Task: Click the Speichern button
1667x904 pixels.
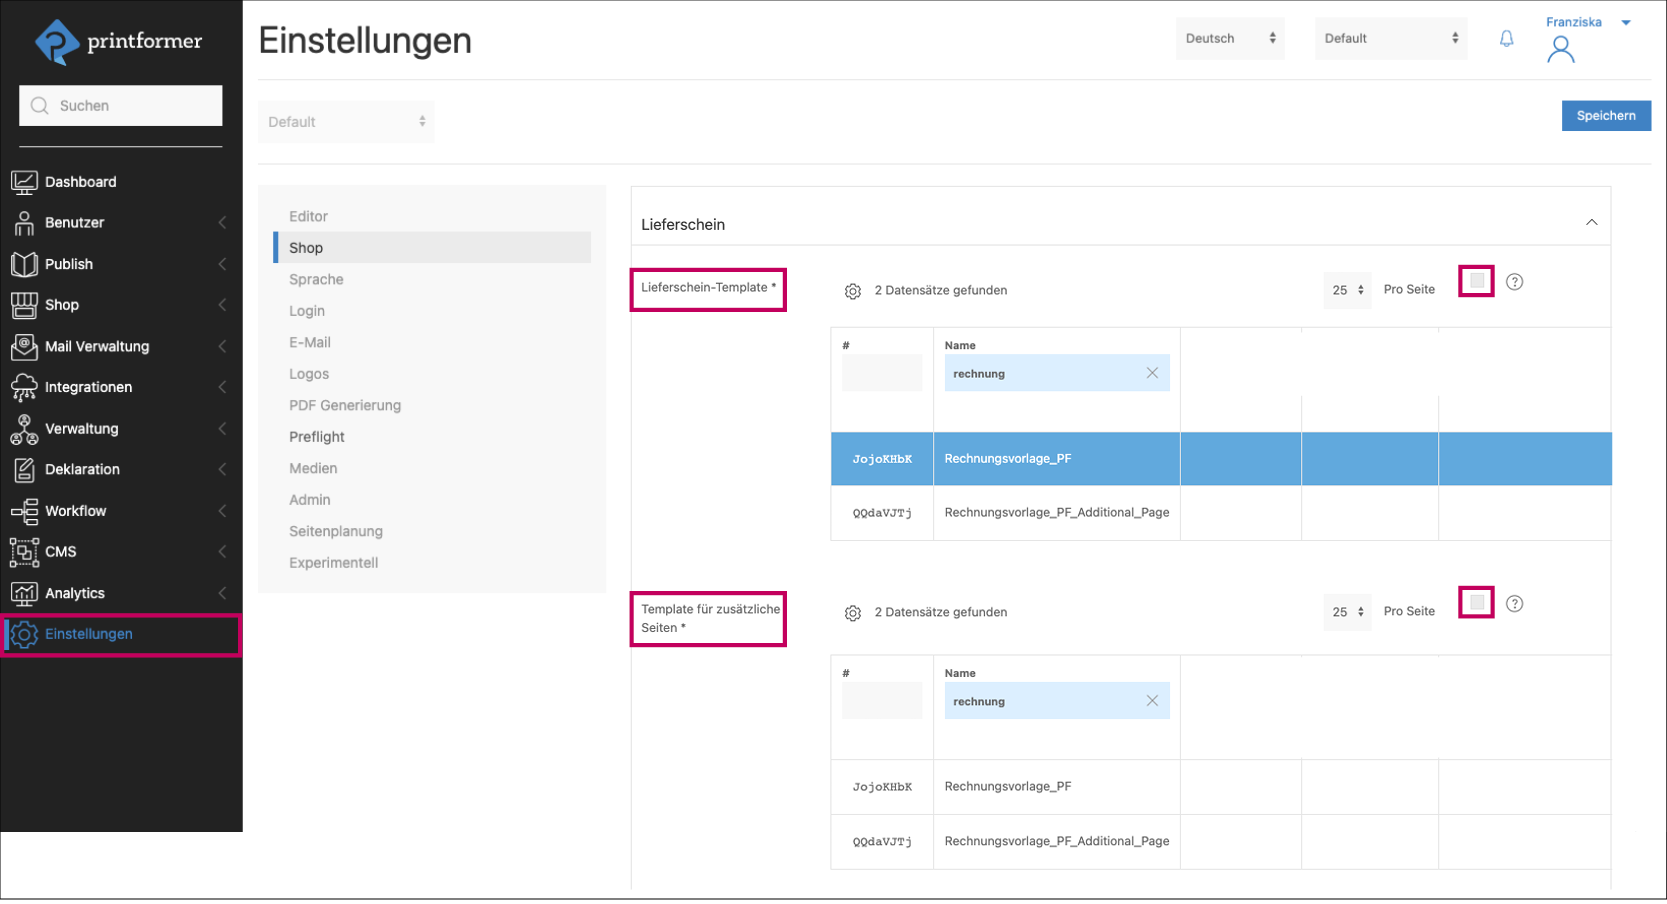Action: [1605, 116]
